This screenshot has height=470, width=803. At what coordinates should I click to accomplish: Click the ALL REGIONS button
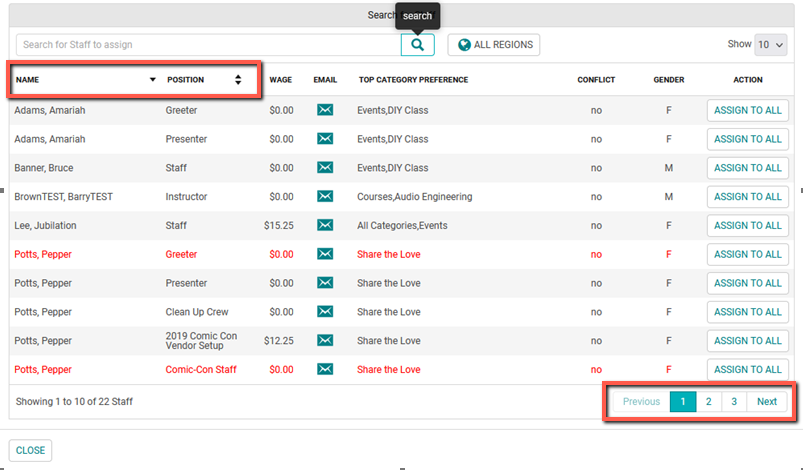[x=494, y=45]
